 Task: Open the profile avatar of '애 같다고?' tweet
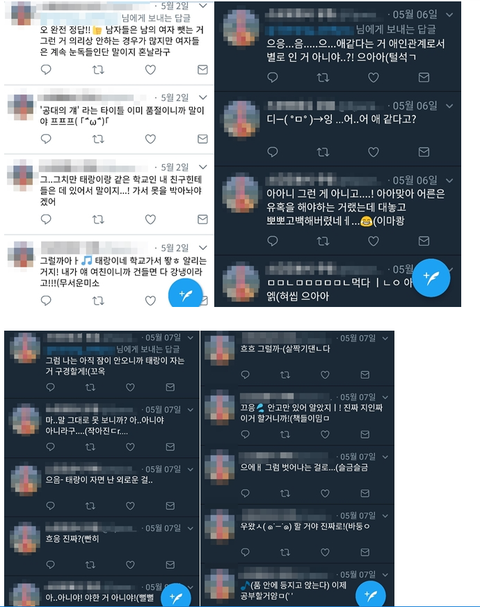[x=242, y=118]
